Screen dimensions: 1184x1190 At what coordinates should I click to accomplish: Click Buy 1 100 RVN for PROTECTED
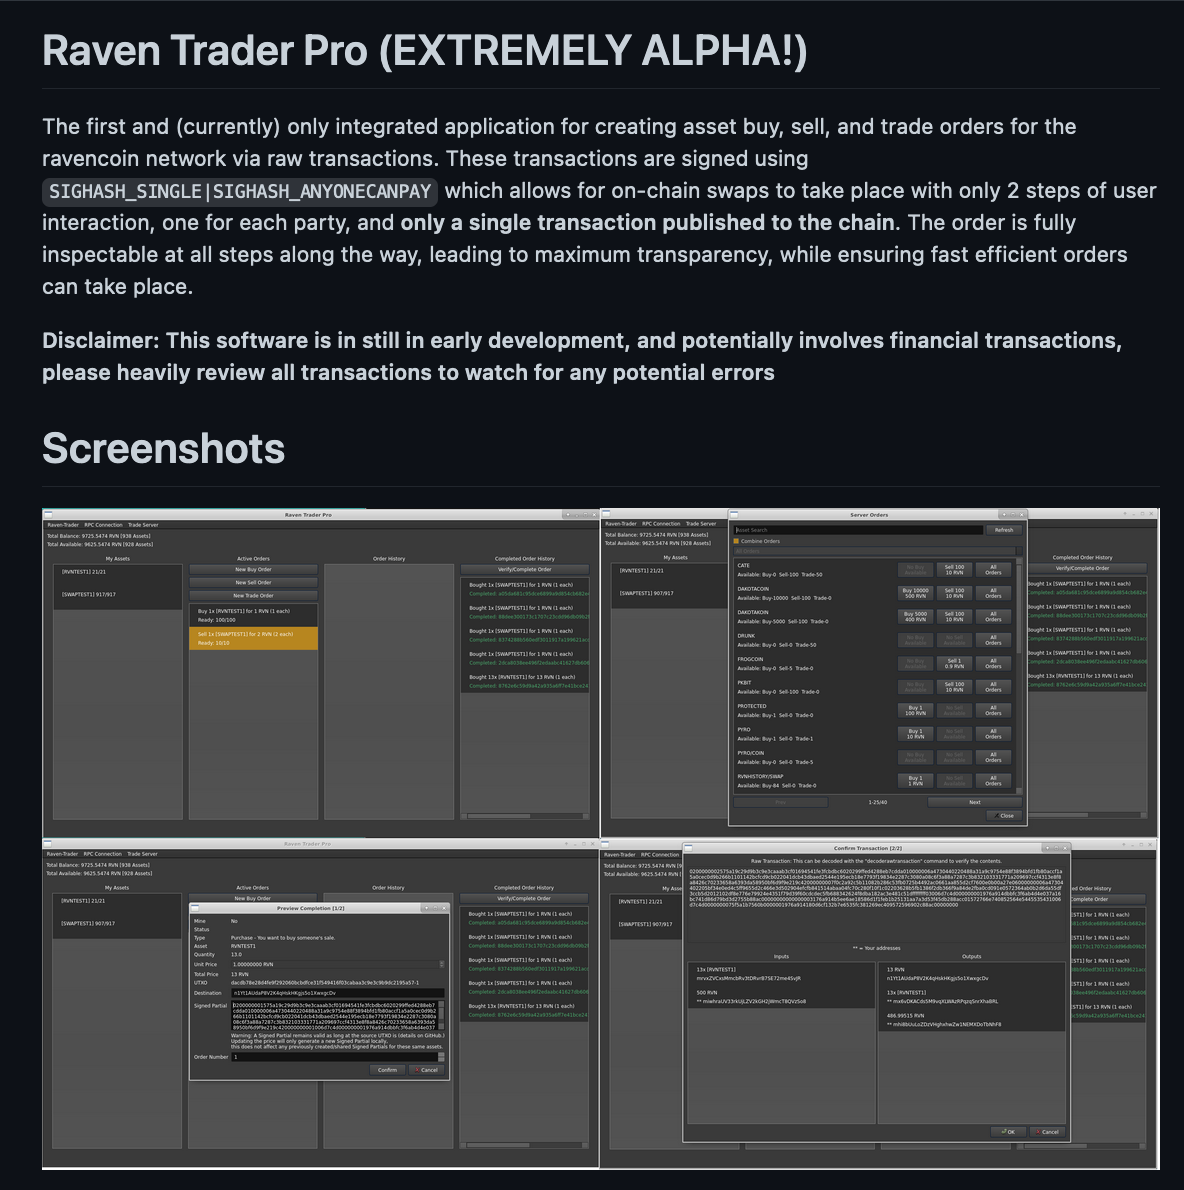click(915, 711)
